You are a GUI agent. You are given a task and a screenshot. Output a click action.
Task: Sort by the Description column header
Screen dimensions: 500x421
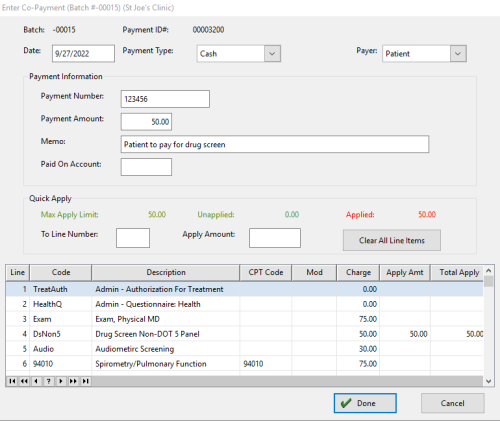166,272
